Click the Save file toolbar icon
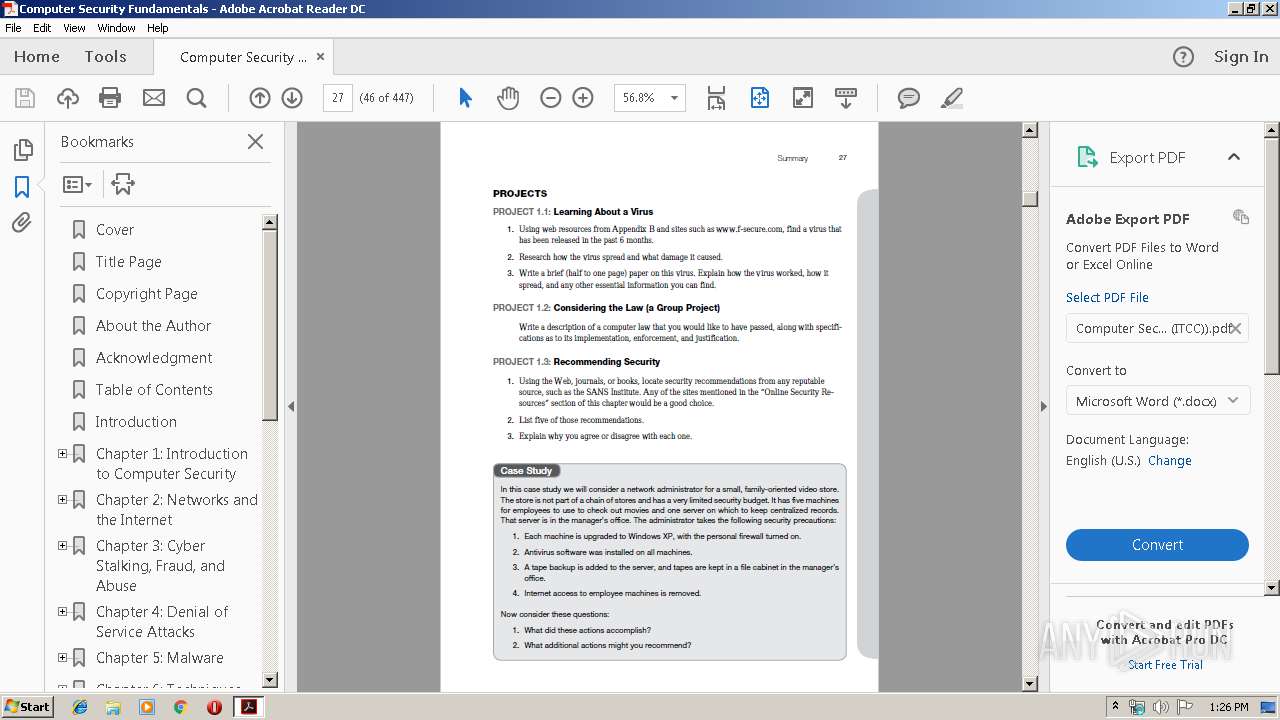The width and height of the screenshot is (1280, 720). (25, 98)
